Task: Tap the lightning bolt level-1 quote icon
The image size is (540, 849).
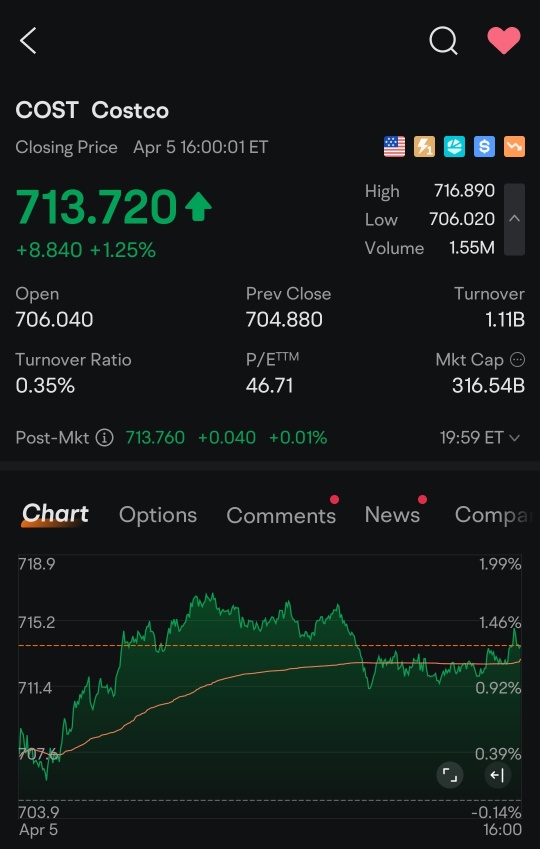Action: [424, 147]
